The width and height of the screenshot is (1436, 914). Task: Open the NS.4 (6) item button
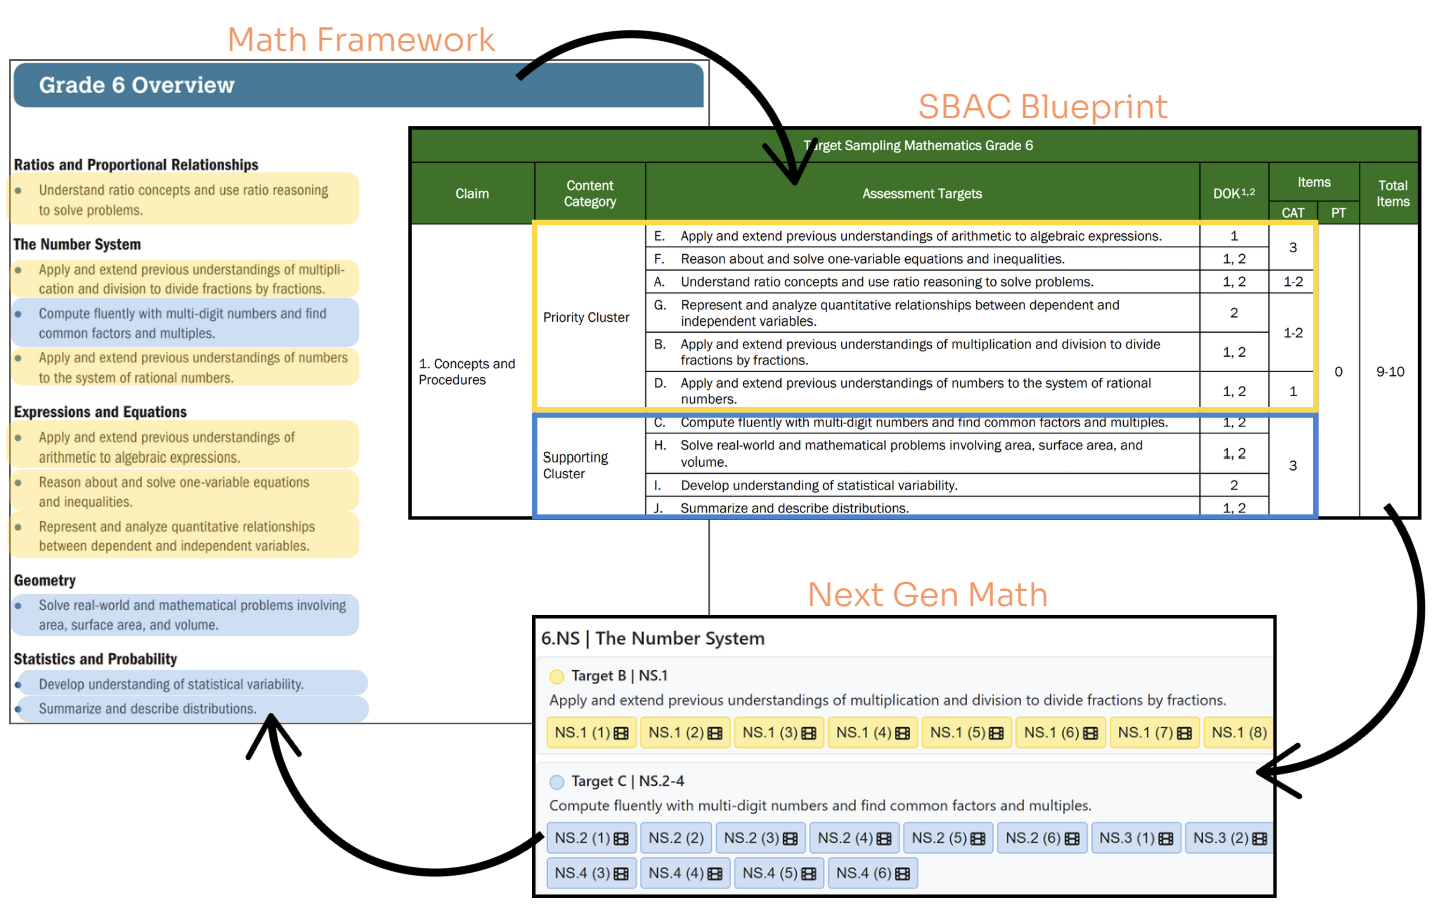coord(873,873)
